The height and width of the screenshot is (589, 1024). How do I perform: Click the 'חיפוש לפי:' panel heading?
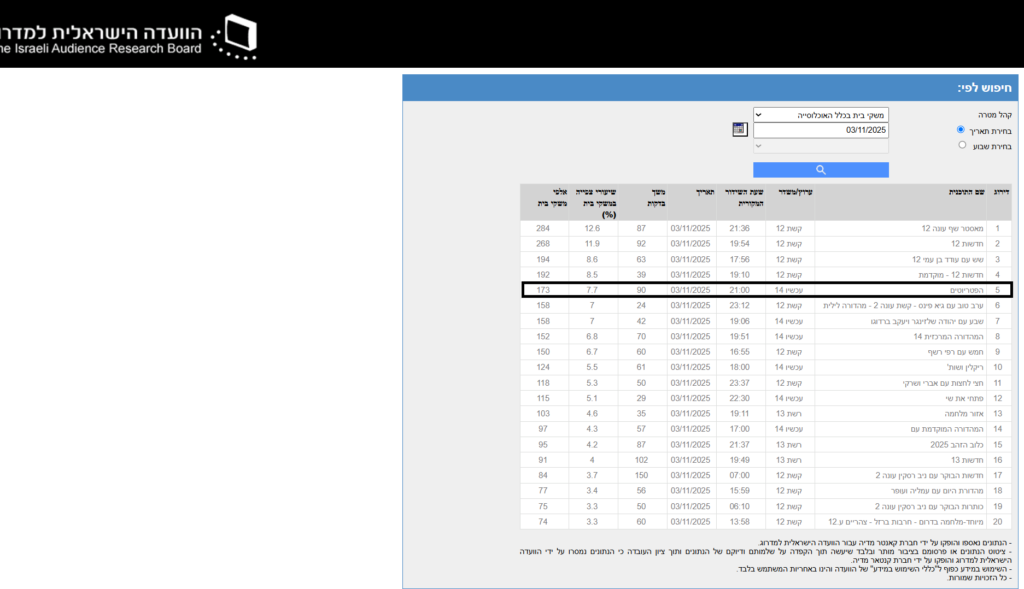(x=984, y=88)
